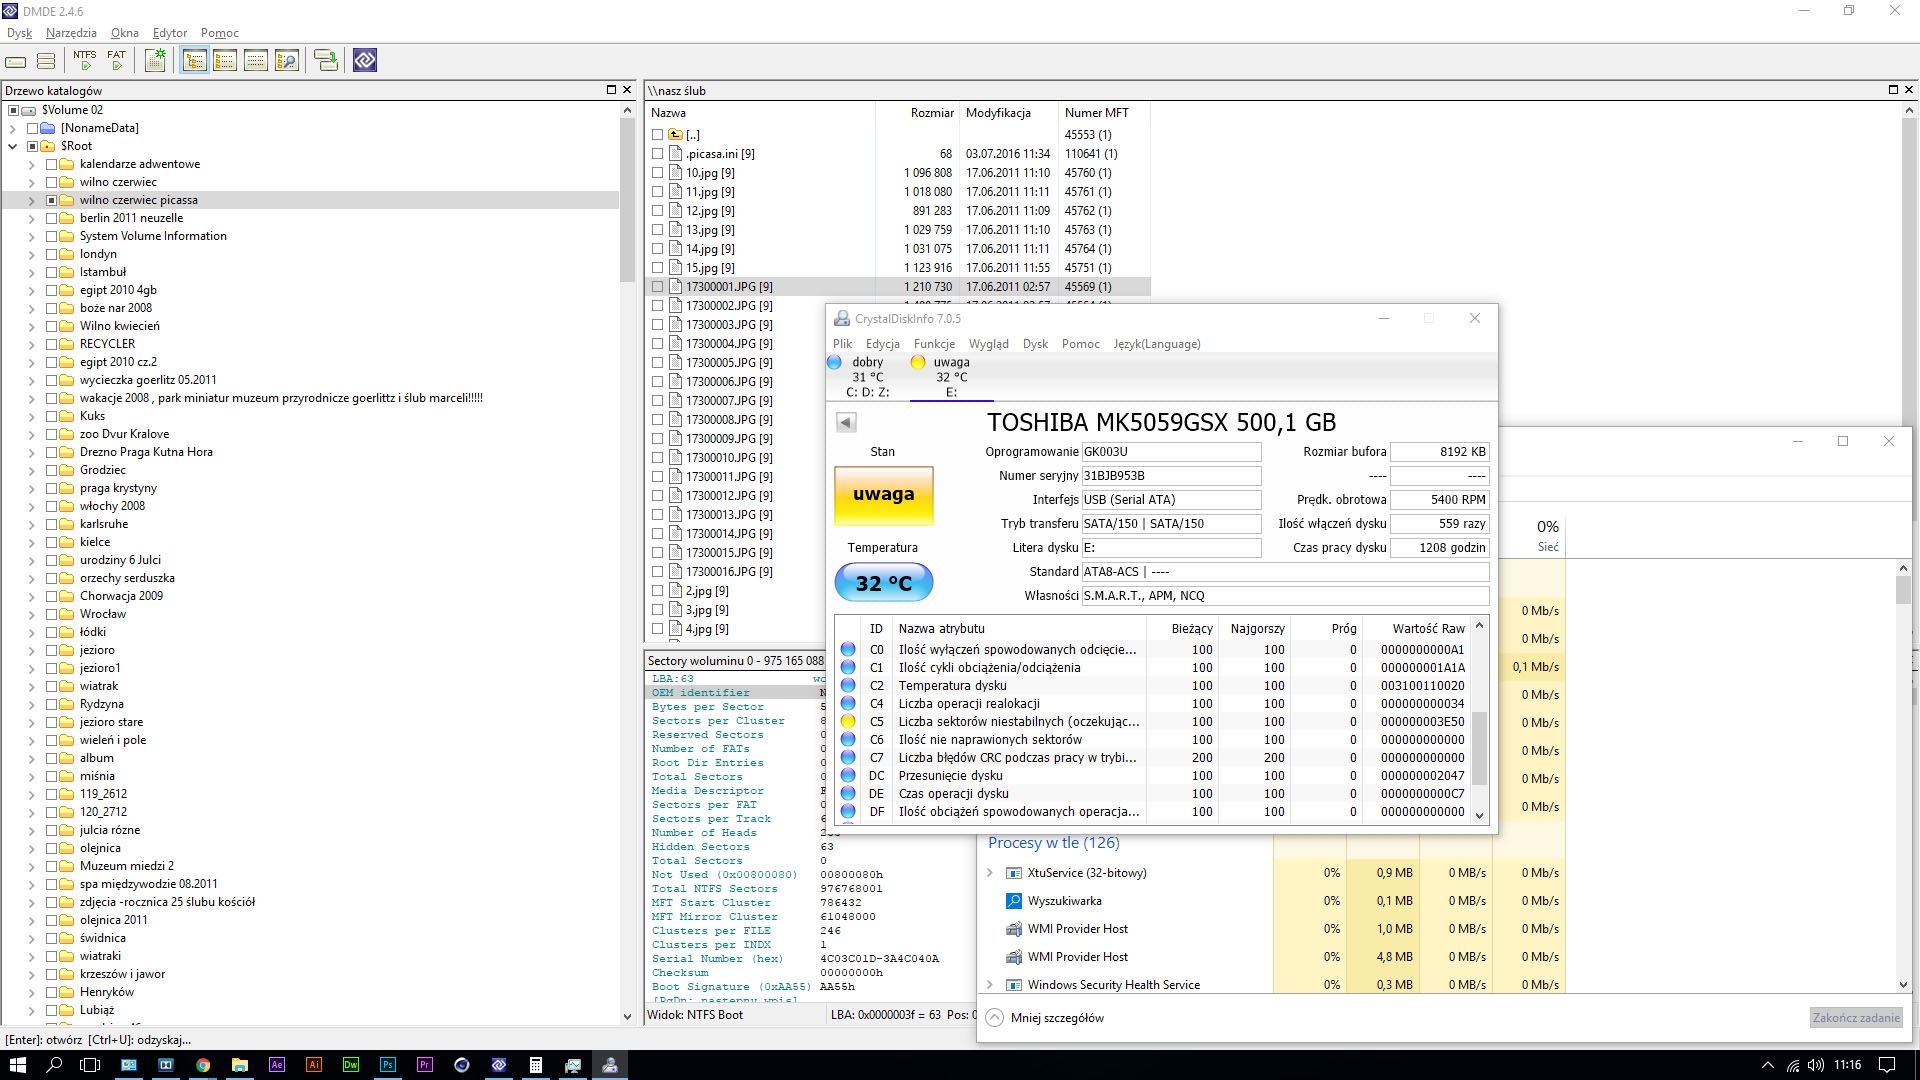
Task: Expand the [NonameData] tree node
Action: pyautogui.click(x=12, y=128)
